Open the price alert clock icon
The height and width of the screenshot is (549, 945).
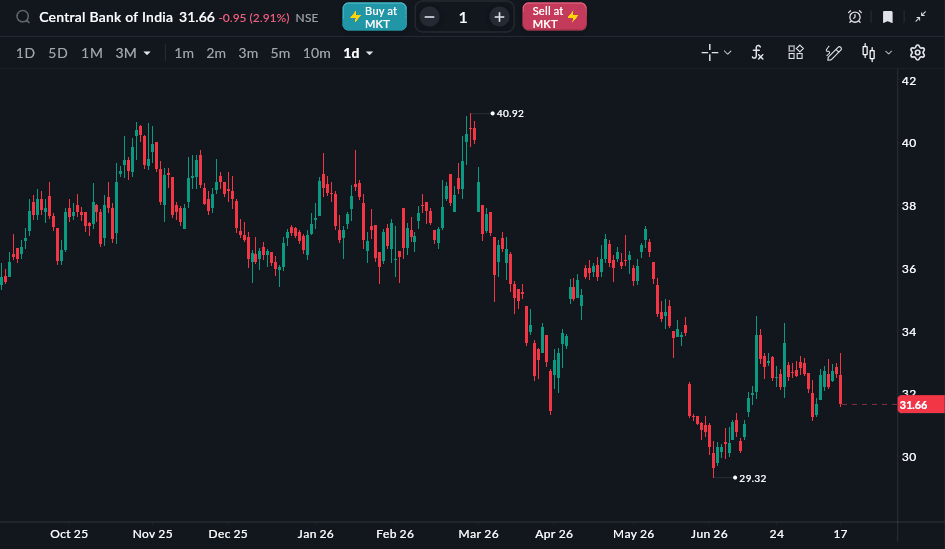tap(855, 17)
